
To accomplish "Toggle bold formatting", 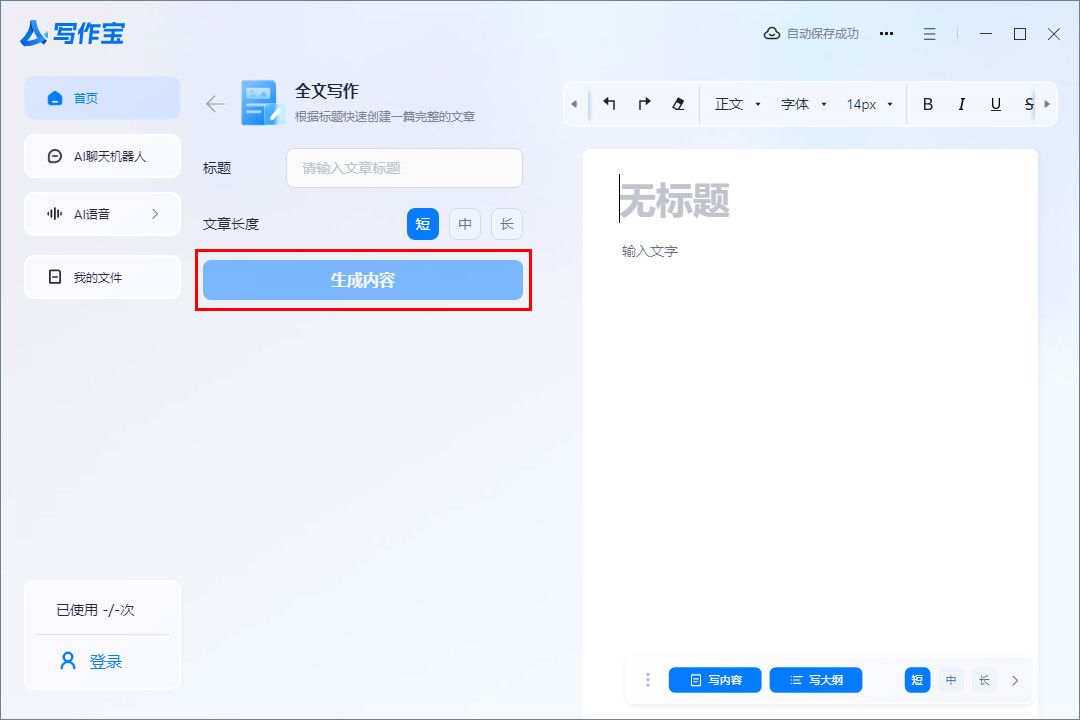I will pos(928,104).
